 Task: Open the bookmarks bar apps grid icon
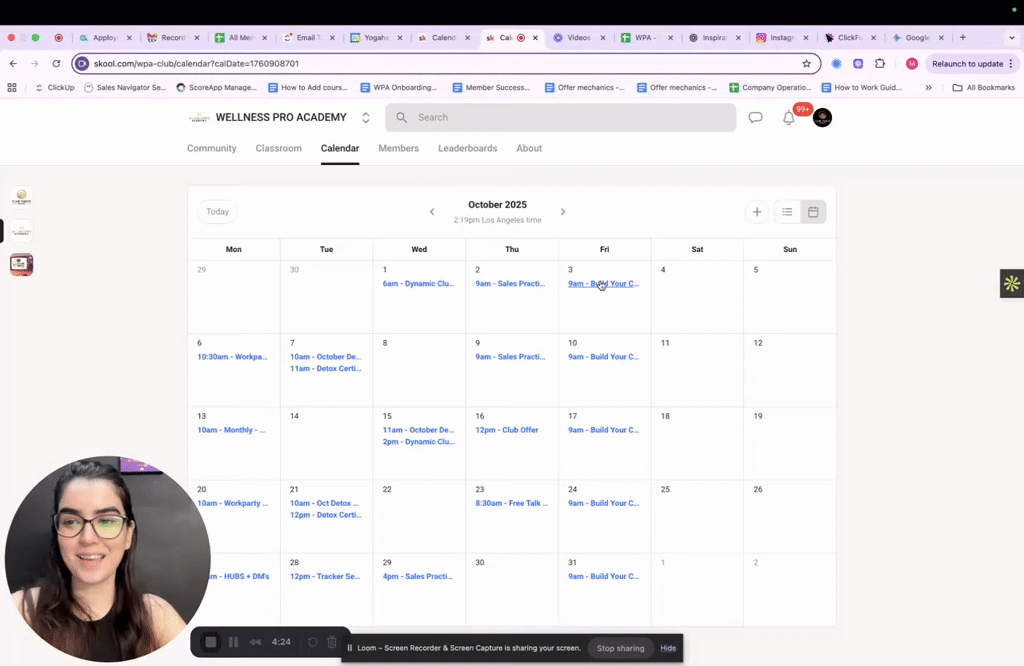tap(12, 87)
